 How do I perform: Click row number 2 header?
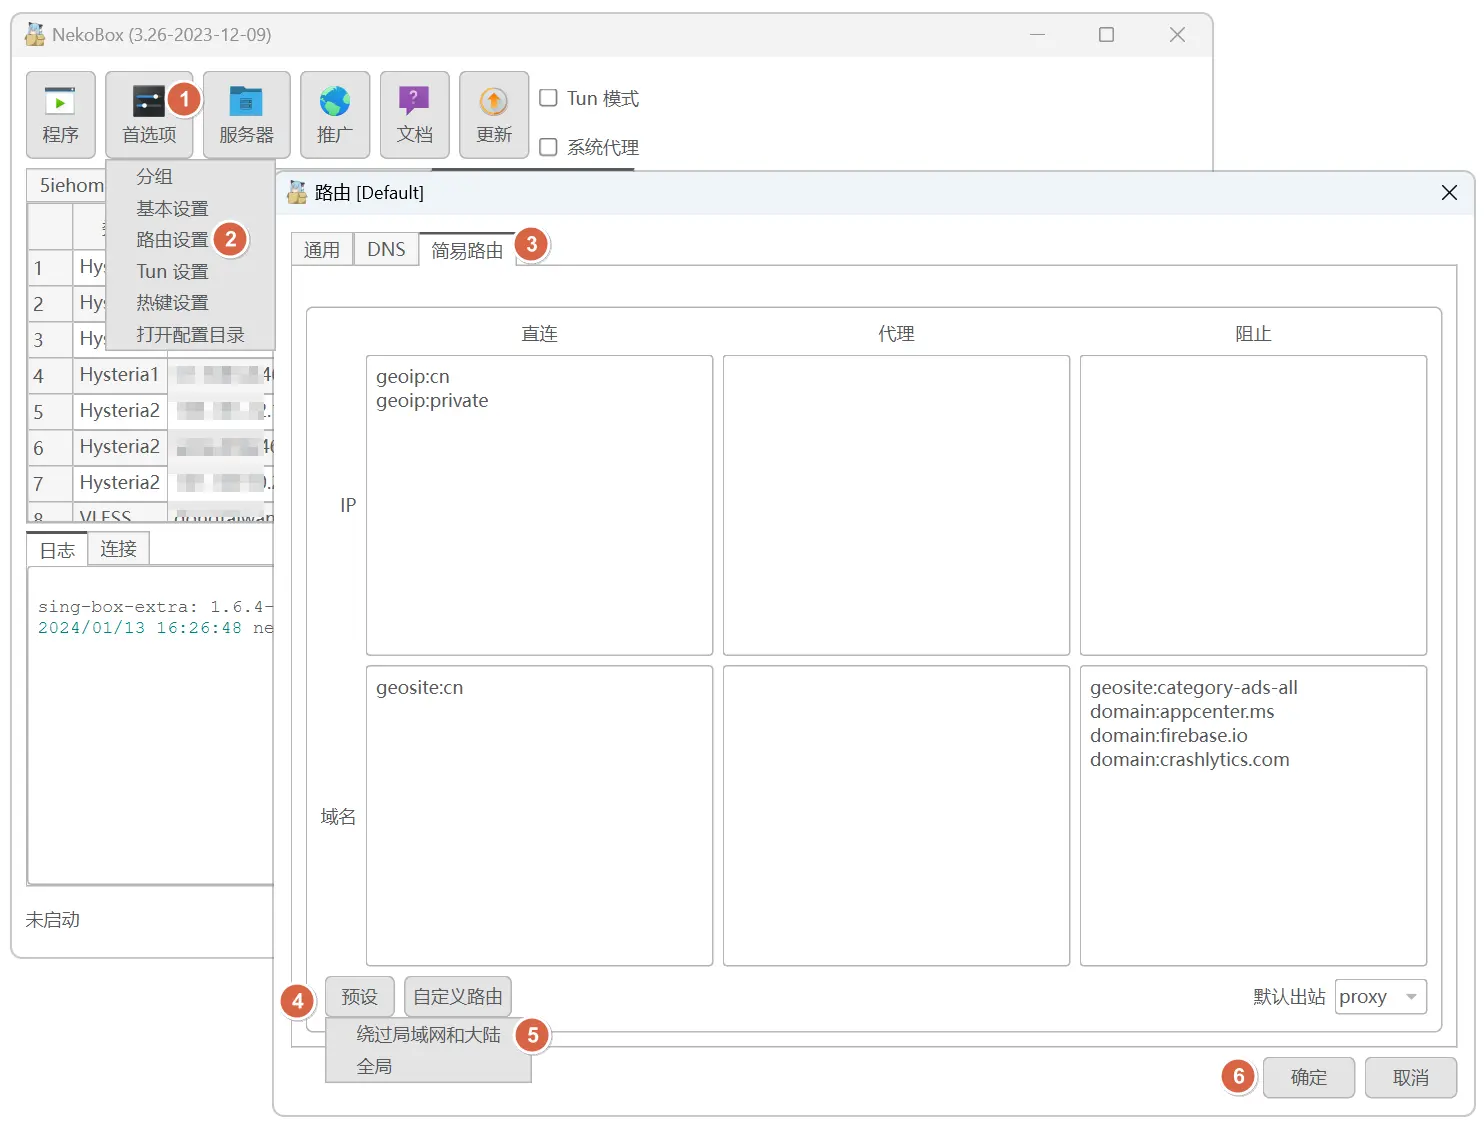pos(50,304)
